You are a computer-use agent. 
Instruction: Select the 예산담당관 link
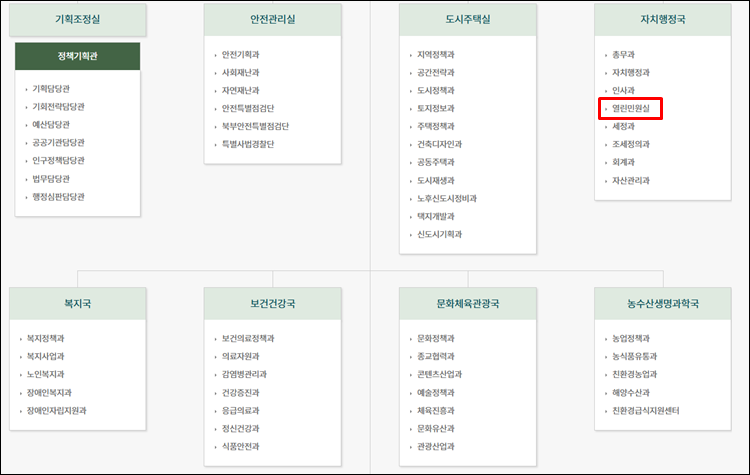51,125
